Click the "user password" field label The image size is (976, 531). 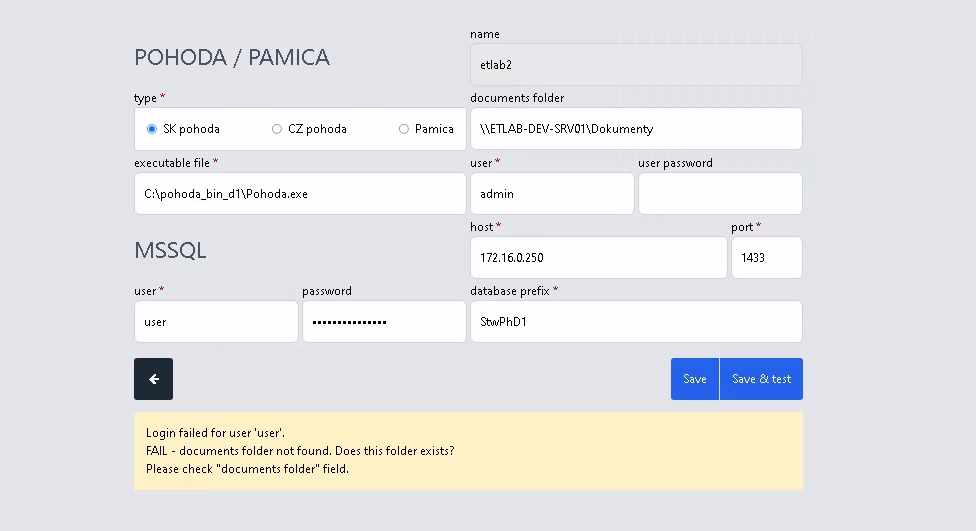pyautogui.click(x=675, y=162)
